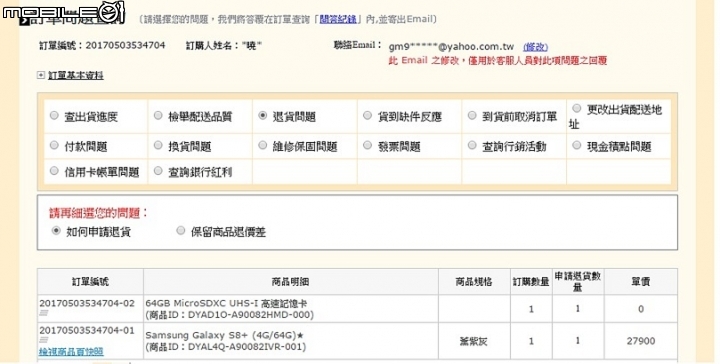Pick the 現金積點問題 radio option

coord(577,146)
